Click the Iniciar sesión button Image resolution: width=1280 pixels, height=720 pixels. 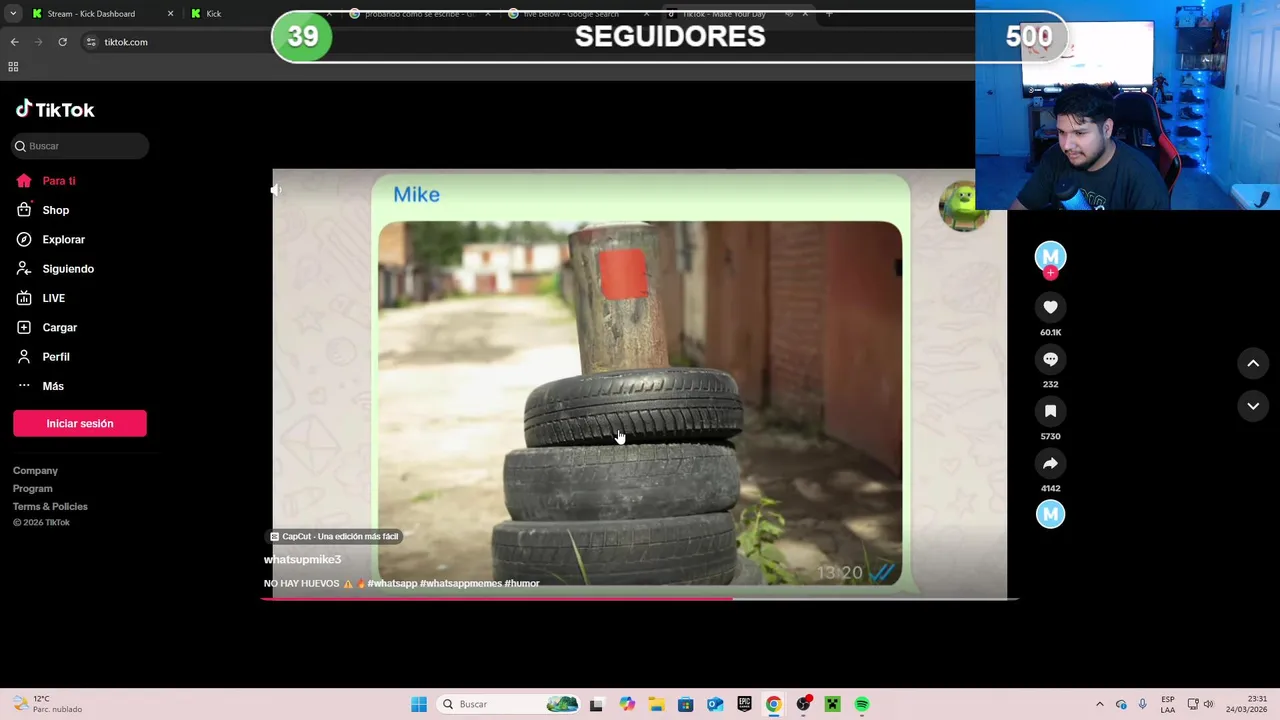(x=80, y=424)
